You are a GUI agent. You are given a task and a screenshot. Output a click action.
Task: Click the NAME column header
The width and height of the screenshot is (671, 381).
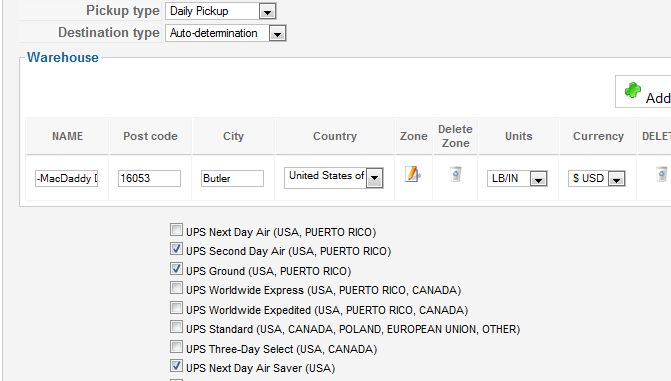(x=67, y=136)
